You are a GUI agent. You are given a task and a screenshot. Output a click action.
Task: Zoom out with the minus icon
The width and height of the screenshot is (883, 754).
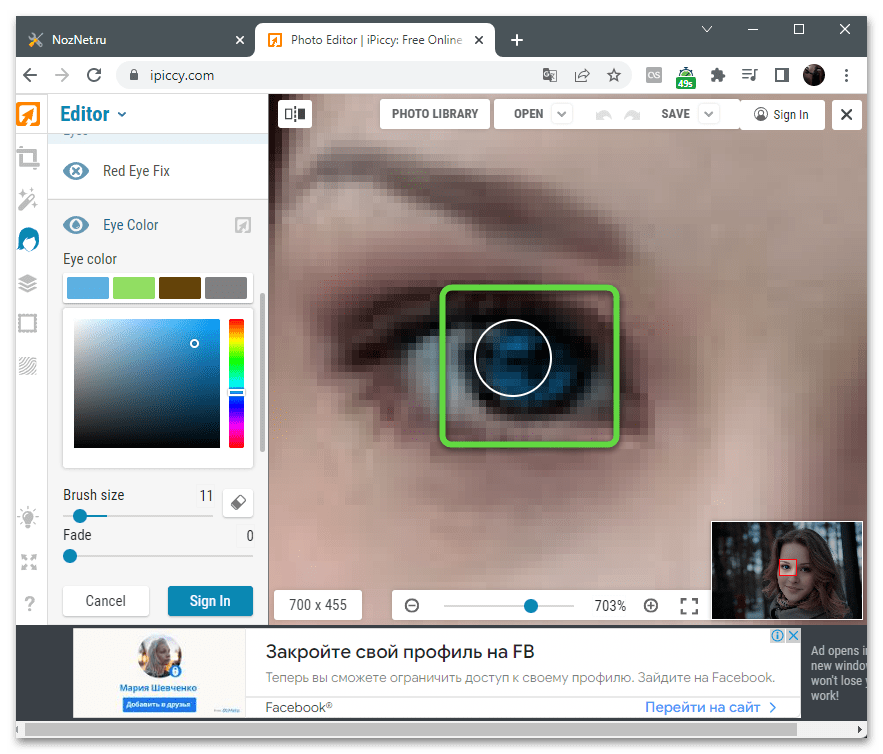coord(412,605)
